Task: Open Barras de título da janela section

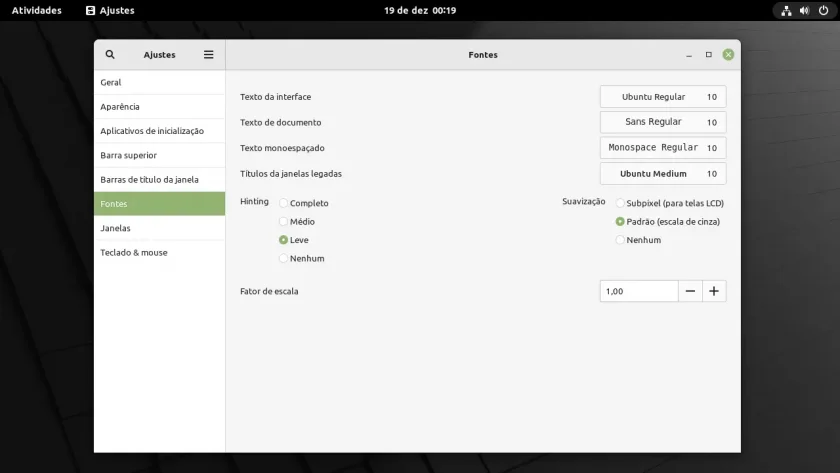Action: pyautogui.click(x=160, y=179)
